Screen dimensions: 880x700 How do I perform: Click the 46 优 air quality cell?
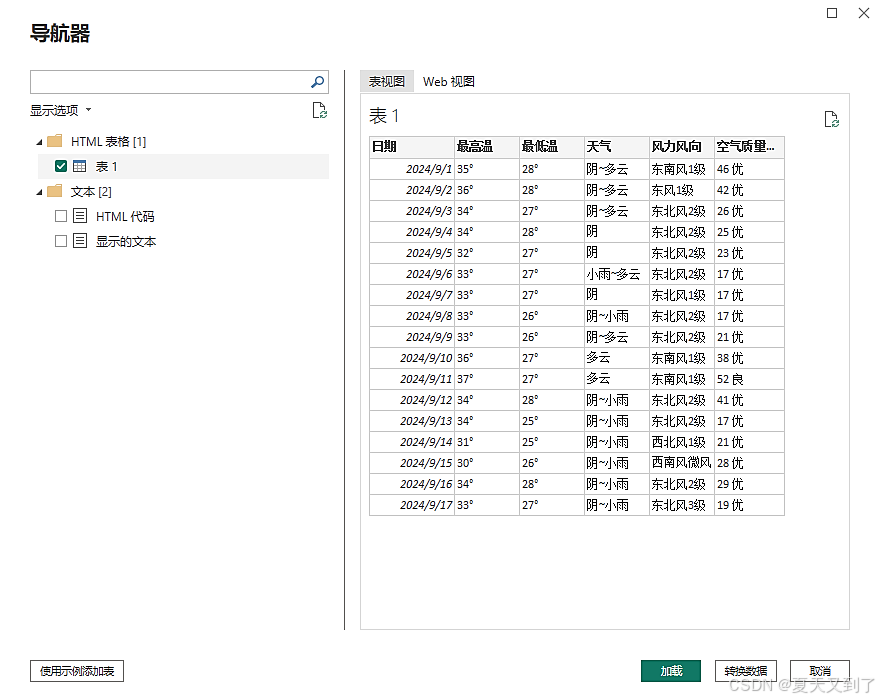(x=749, y=169)
